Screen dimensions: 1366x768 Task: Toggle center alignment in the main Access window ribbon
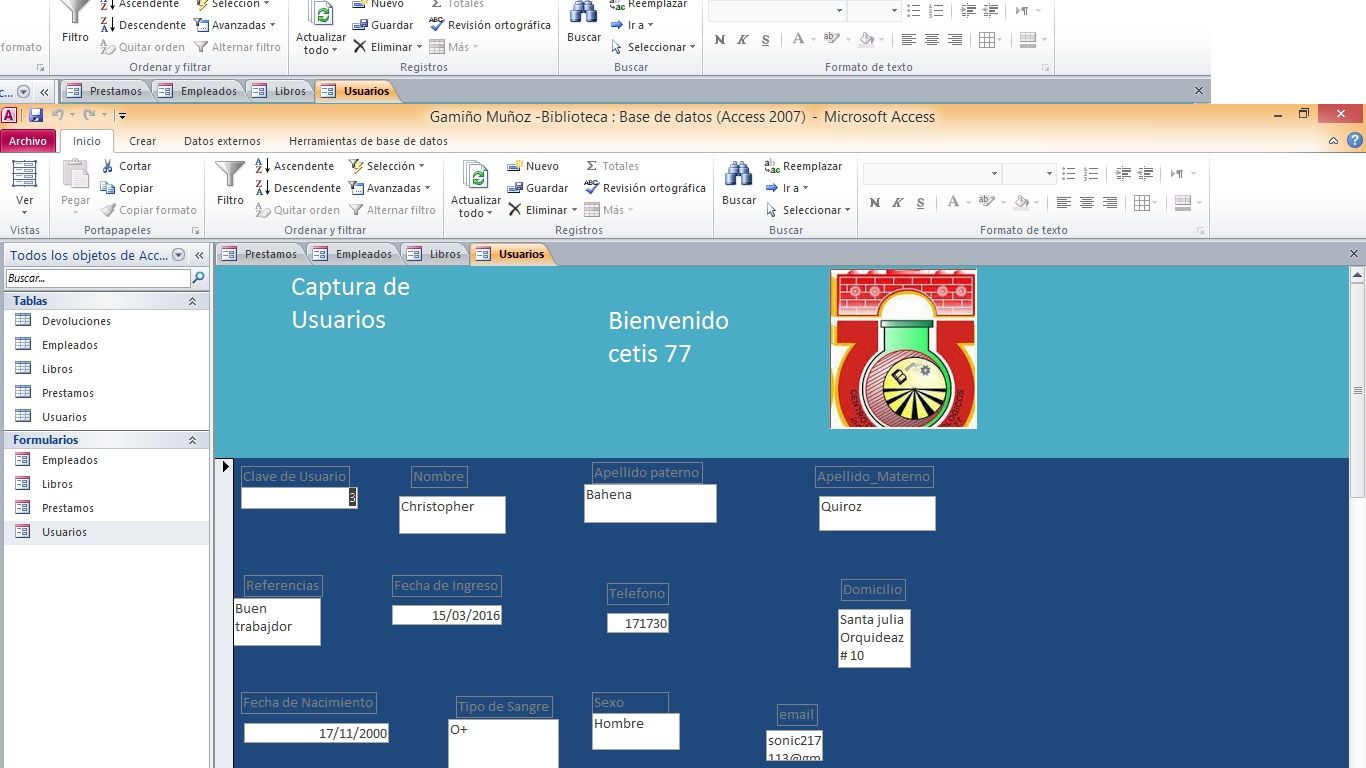[1087, 203]
